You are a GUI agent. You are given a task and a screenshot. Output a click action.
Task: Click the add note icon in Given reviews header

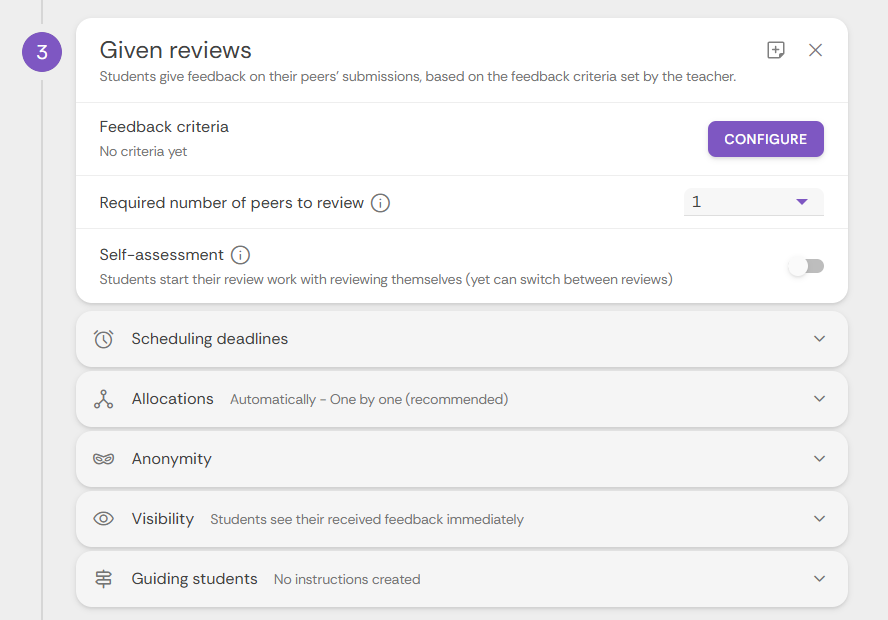coord(776,50)
